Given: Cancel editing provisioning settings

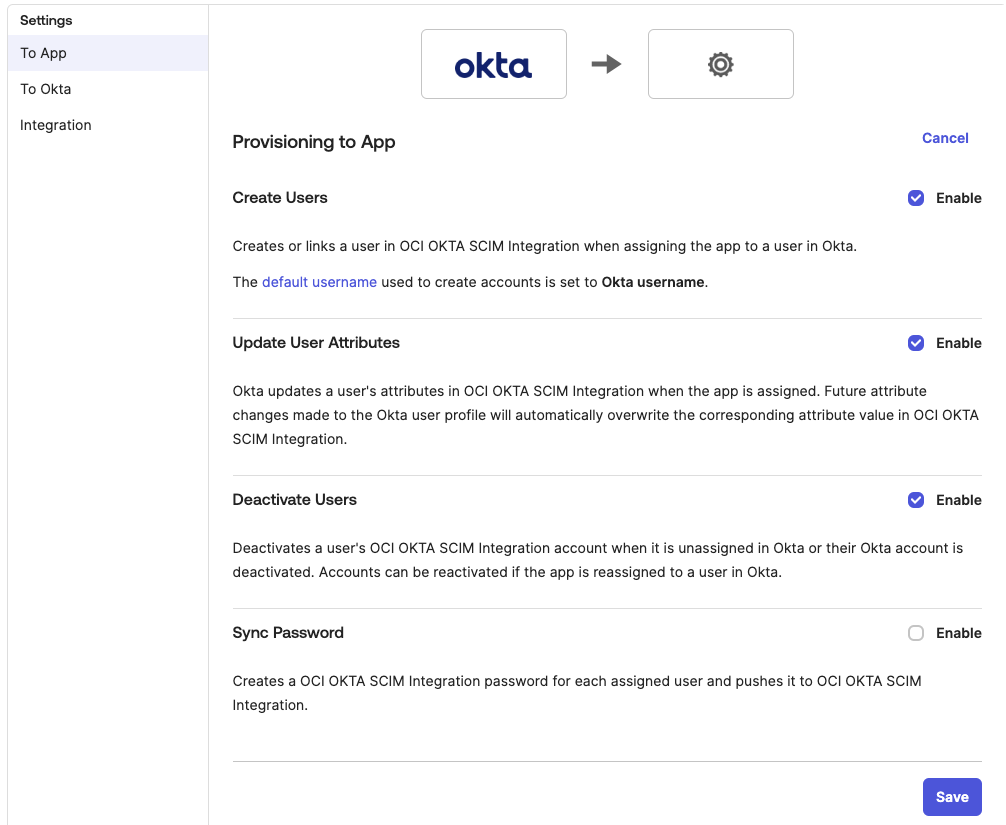Looking at the screenshot, I should pos(945,138).
